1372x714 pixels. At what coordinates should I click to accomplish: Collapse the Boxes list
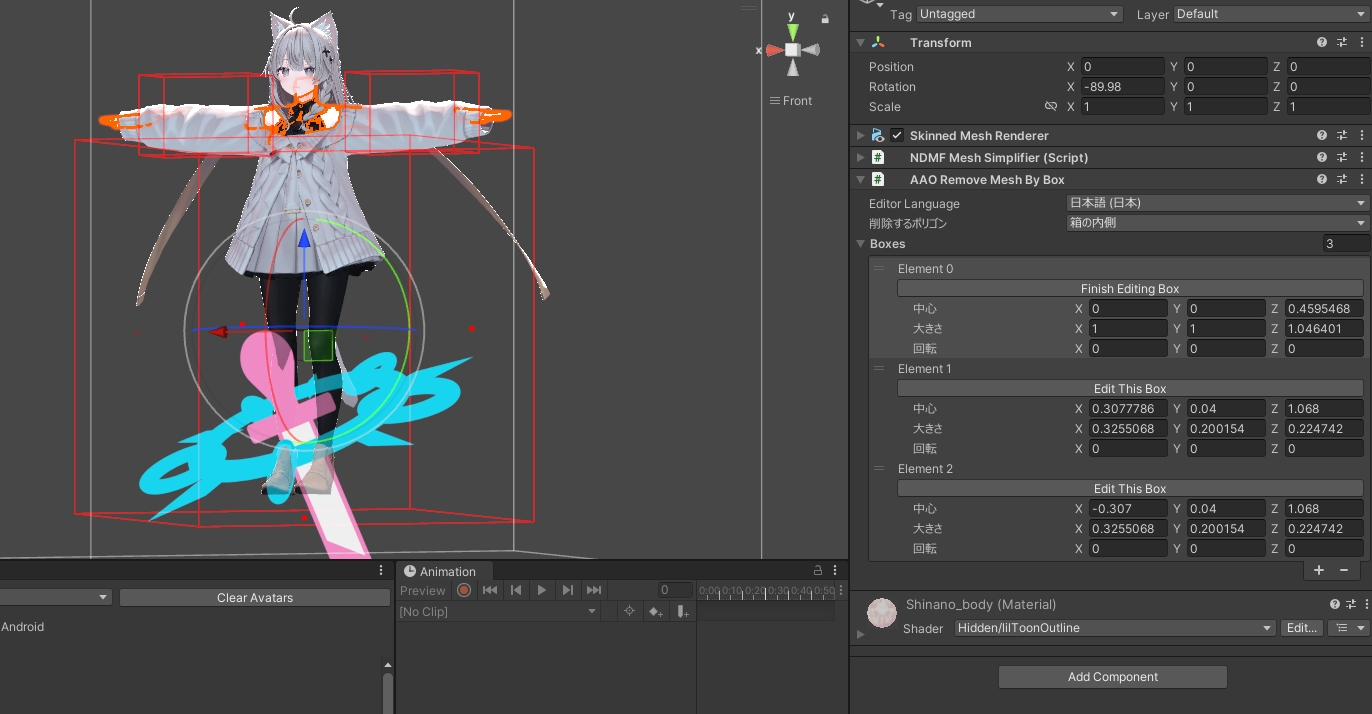[860, 243]
